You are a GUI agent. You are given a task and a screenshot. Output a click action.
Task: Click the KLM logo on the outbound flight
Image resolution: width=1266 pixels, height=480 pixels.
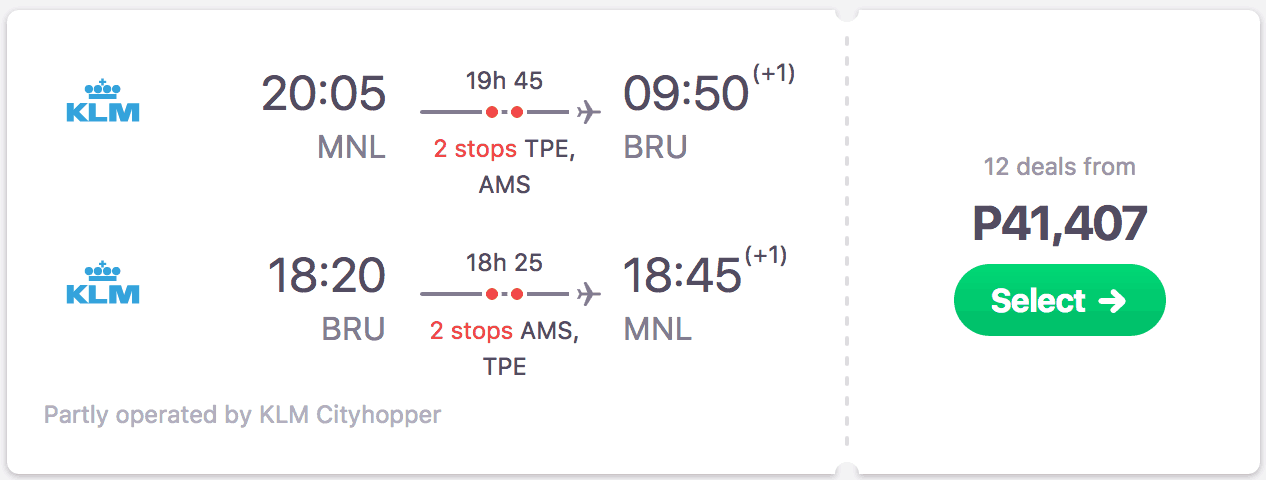[102, 101]
